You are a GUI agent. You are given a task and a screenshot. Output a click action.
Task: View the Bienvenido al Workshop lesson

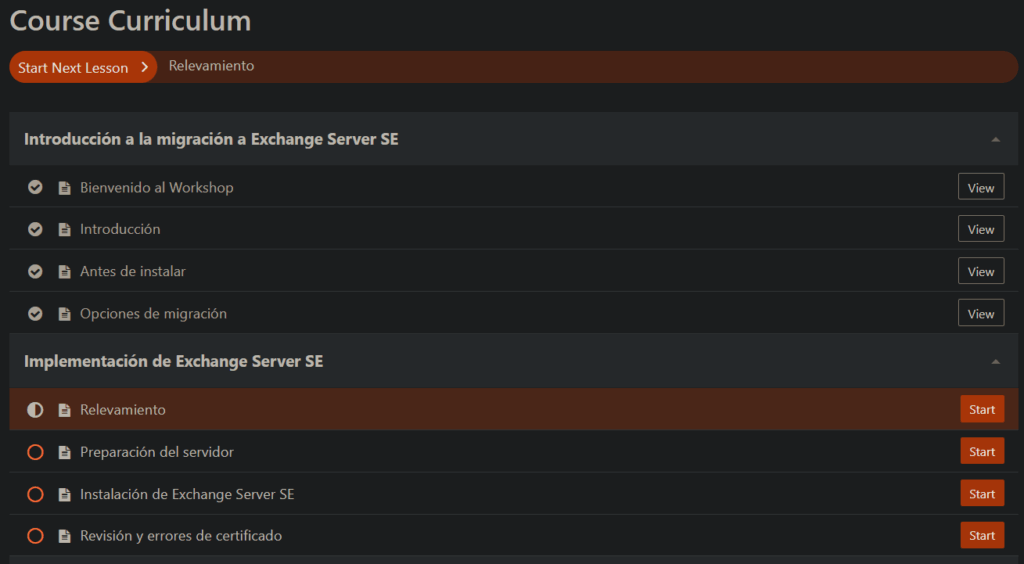981,187
